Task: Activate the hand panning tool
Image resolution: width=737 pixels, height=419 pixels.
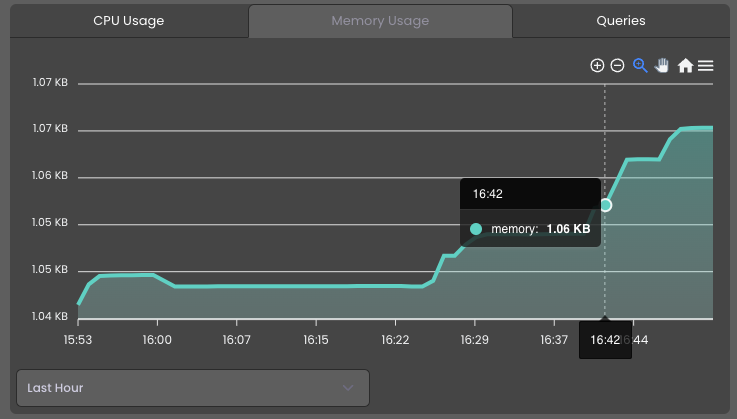Action: pos(662,65)
